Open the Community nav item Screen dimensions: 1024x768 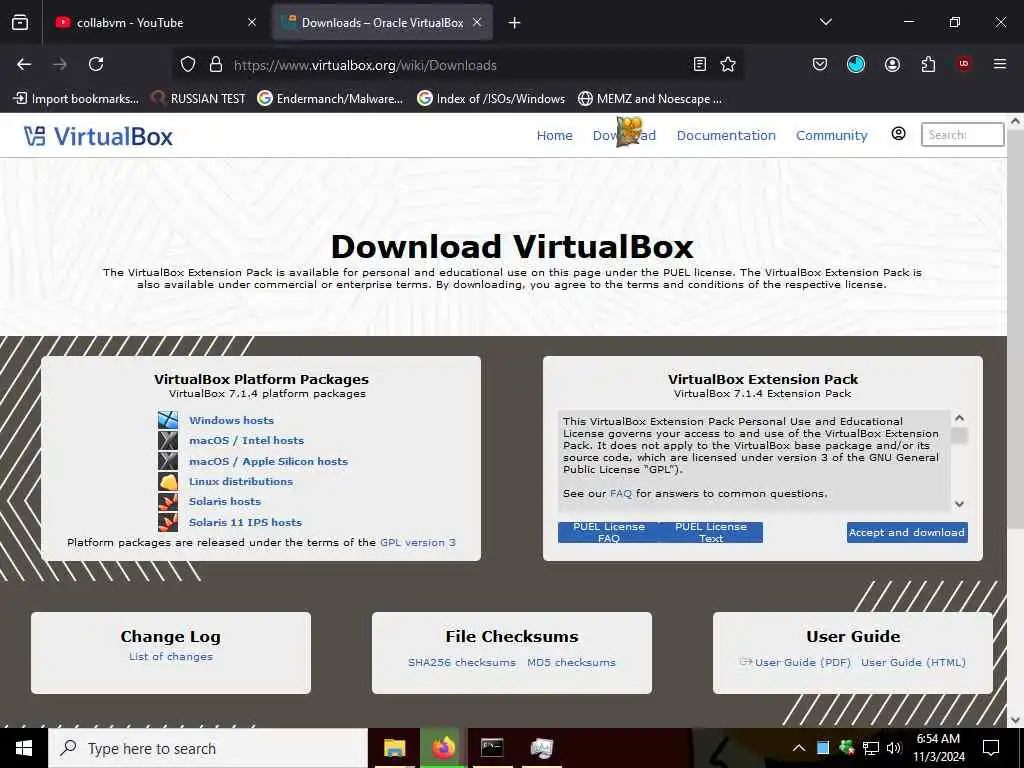831,135
